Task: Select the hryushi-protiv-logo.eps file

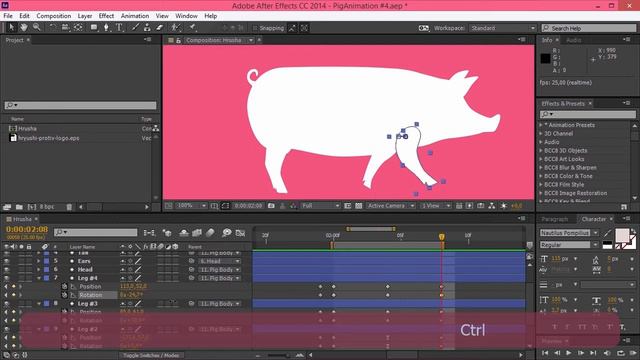Action: click(x=49, y=138)
